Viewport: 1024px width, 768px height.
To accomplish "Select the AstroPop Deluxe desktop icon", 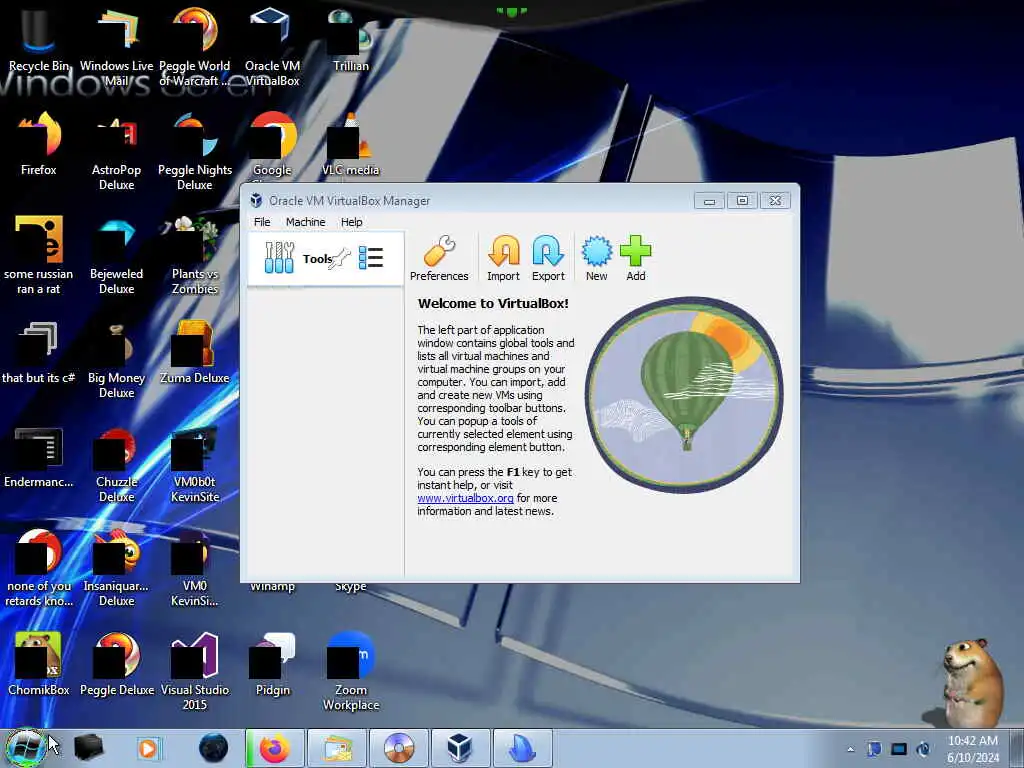I will 116,152.
